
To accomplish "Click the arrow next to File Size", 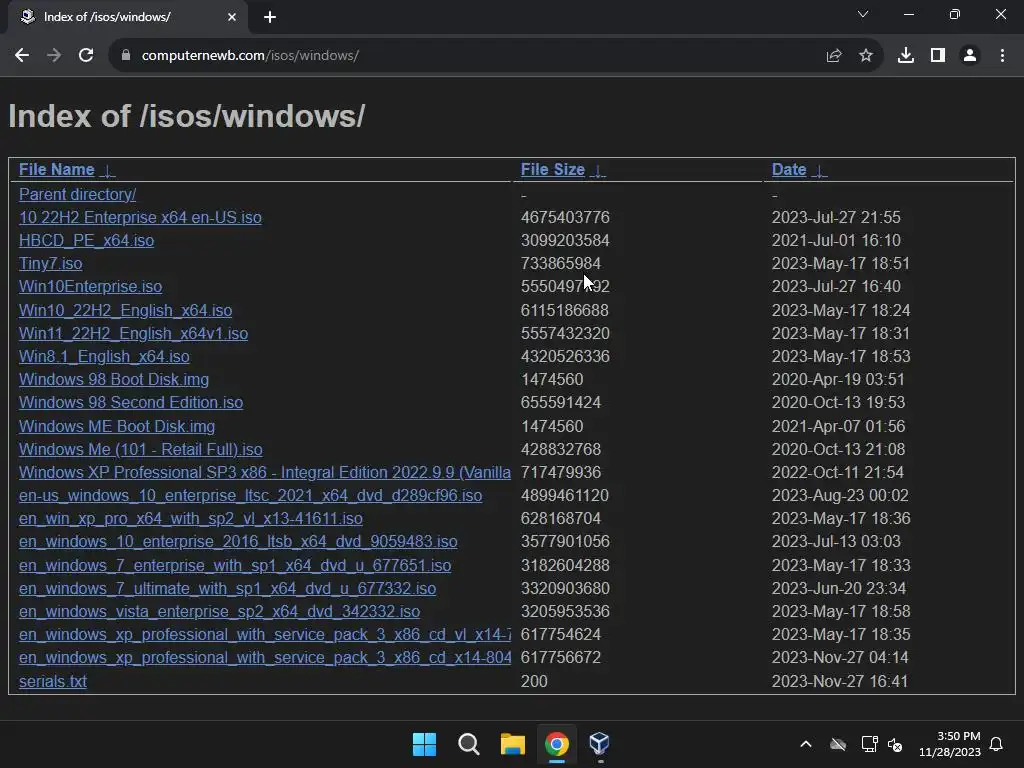I will tap(598, 170).
